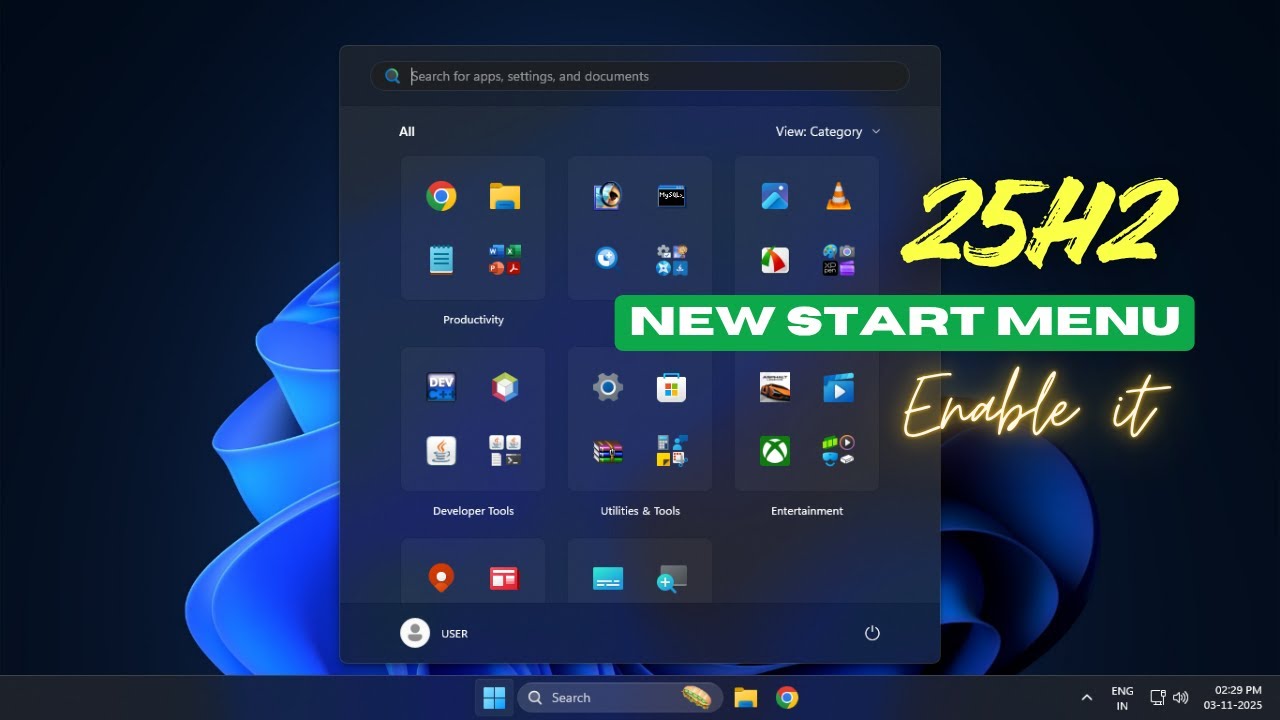The image size is (1280, 720).
Task: Launch Dev-C++ from Developer Tools
Action: coord(441,387)
